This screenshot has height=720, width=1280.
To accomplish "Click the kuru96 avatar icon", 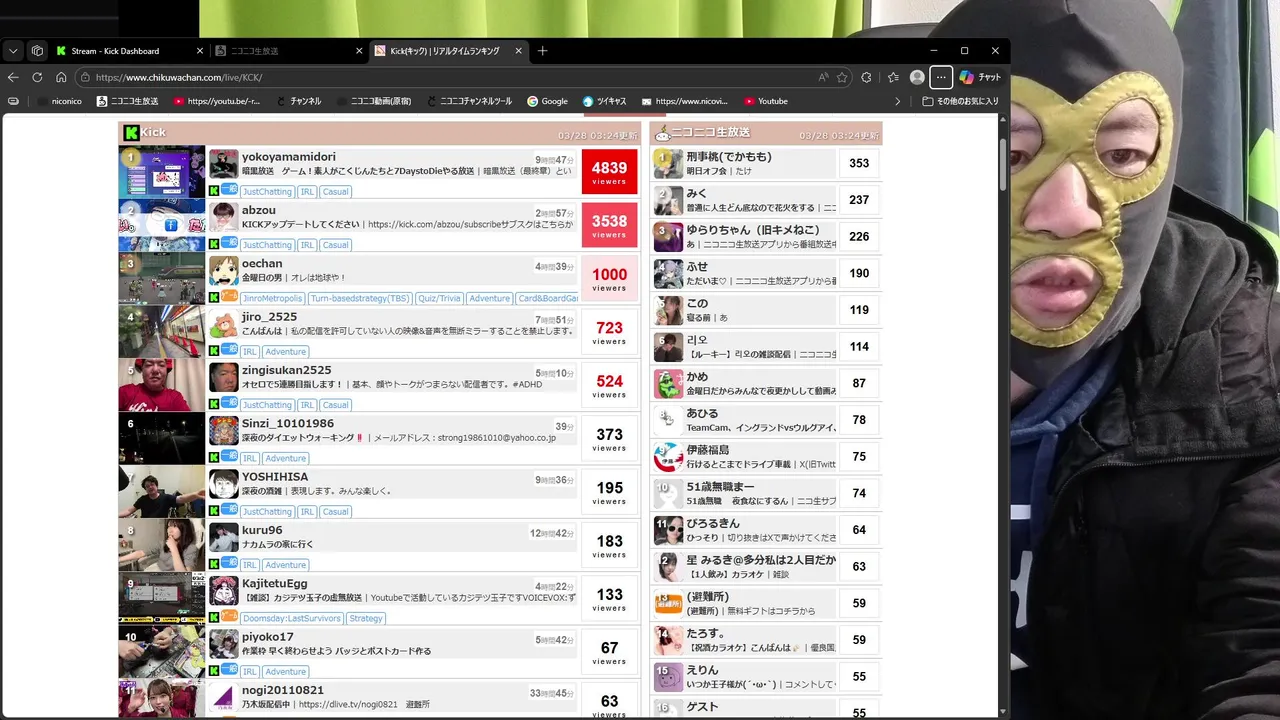I will (224, 538).
